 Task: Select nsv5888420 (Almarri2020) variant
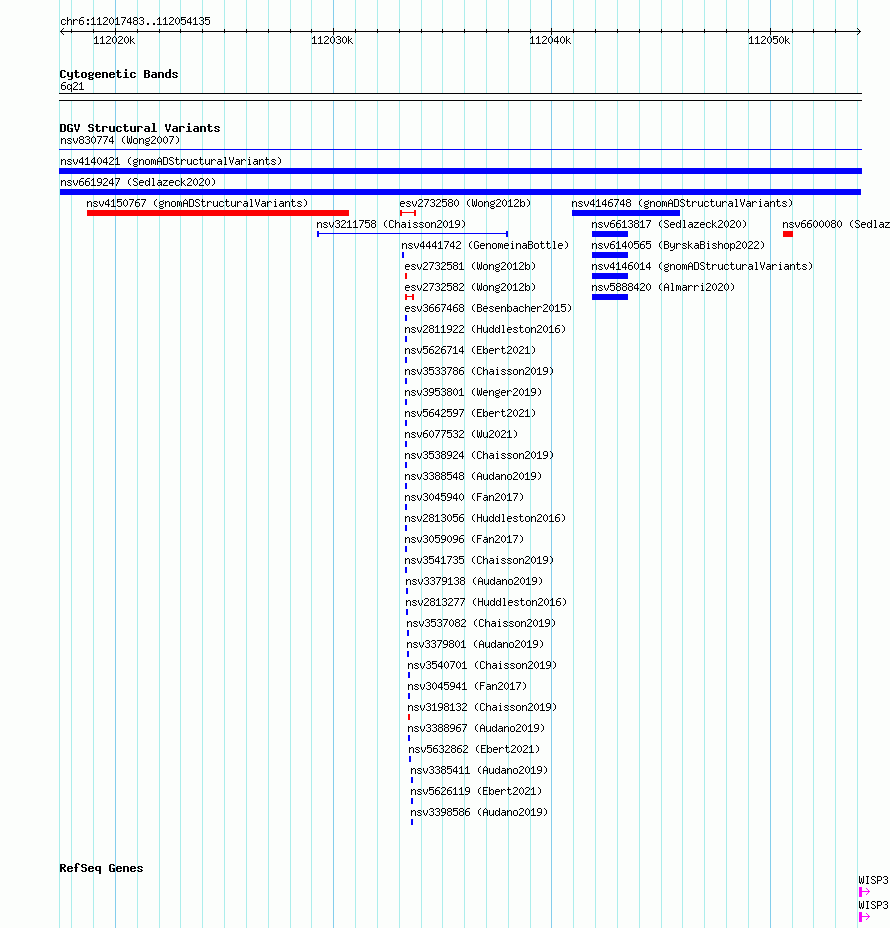coord(663,287)
